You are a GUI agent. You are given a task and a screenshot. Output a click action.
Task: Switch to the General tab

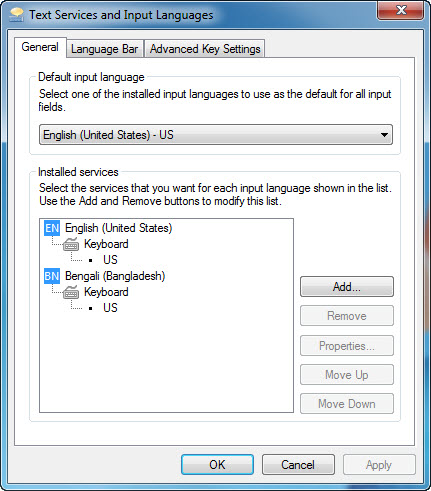pyautogui.click(x=40, y=47)
